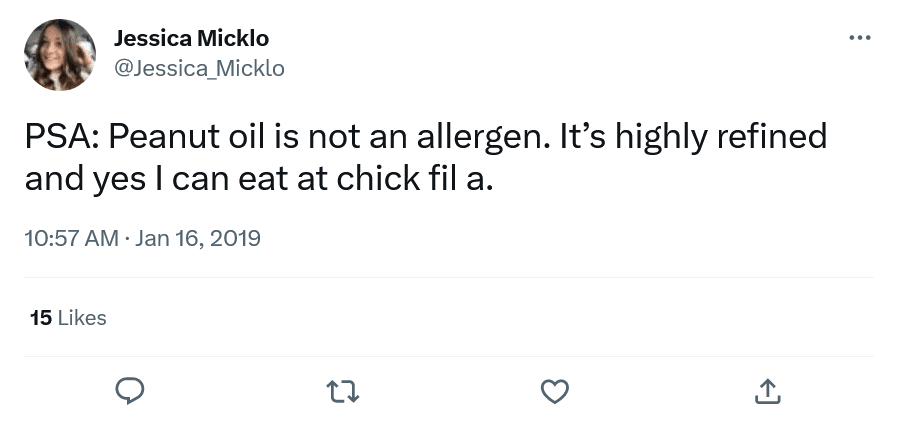Click the reply speech bubble icon
Image resolution: width=898 pixels, height=427 pixels.
(130, 391)
